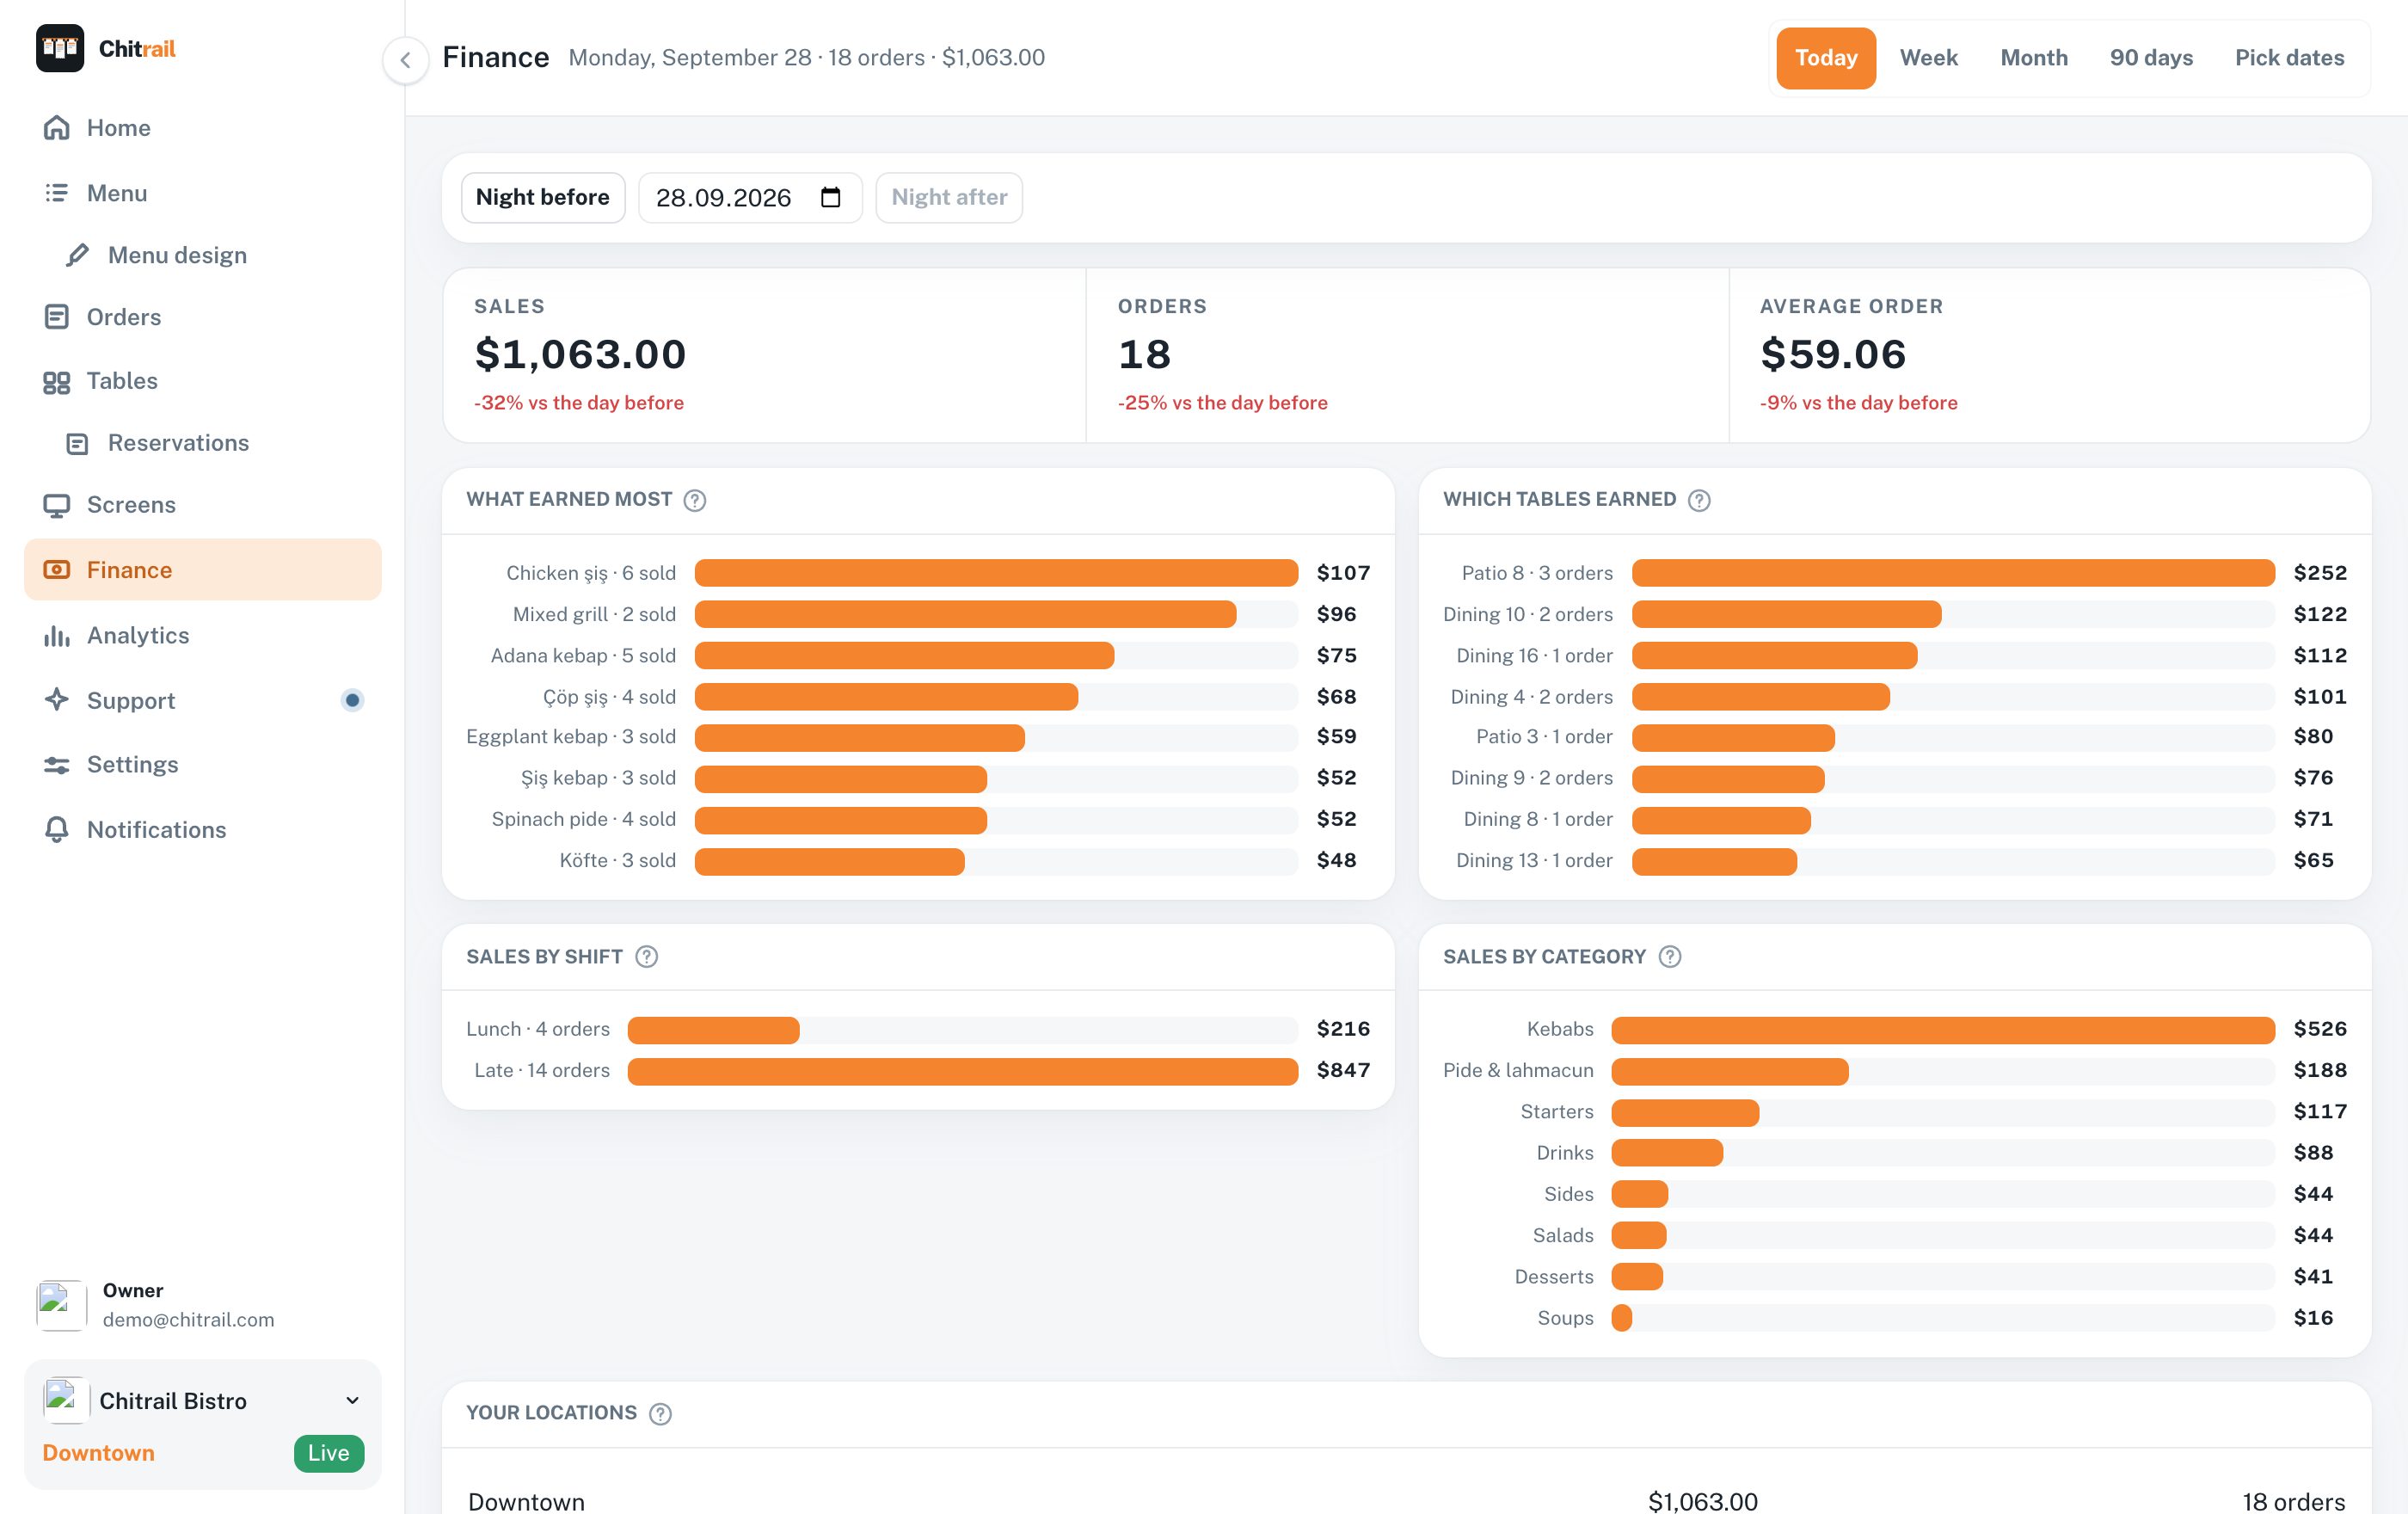
Task: Click the Reservations sidebar icon
Action: click(x=77, y=443)
